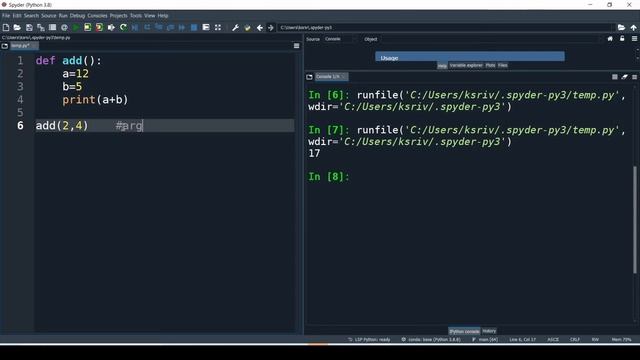Change to the parent directory
Viewport: 640px width, 360px height.
coord(633,27)
